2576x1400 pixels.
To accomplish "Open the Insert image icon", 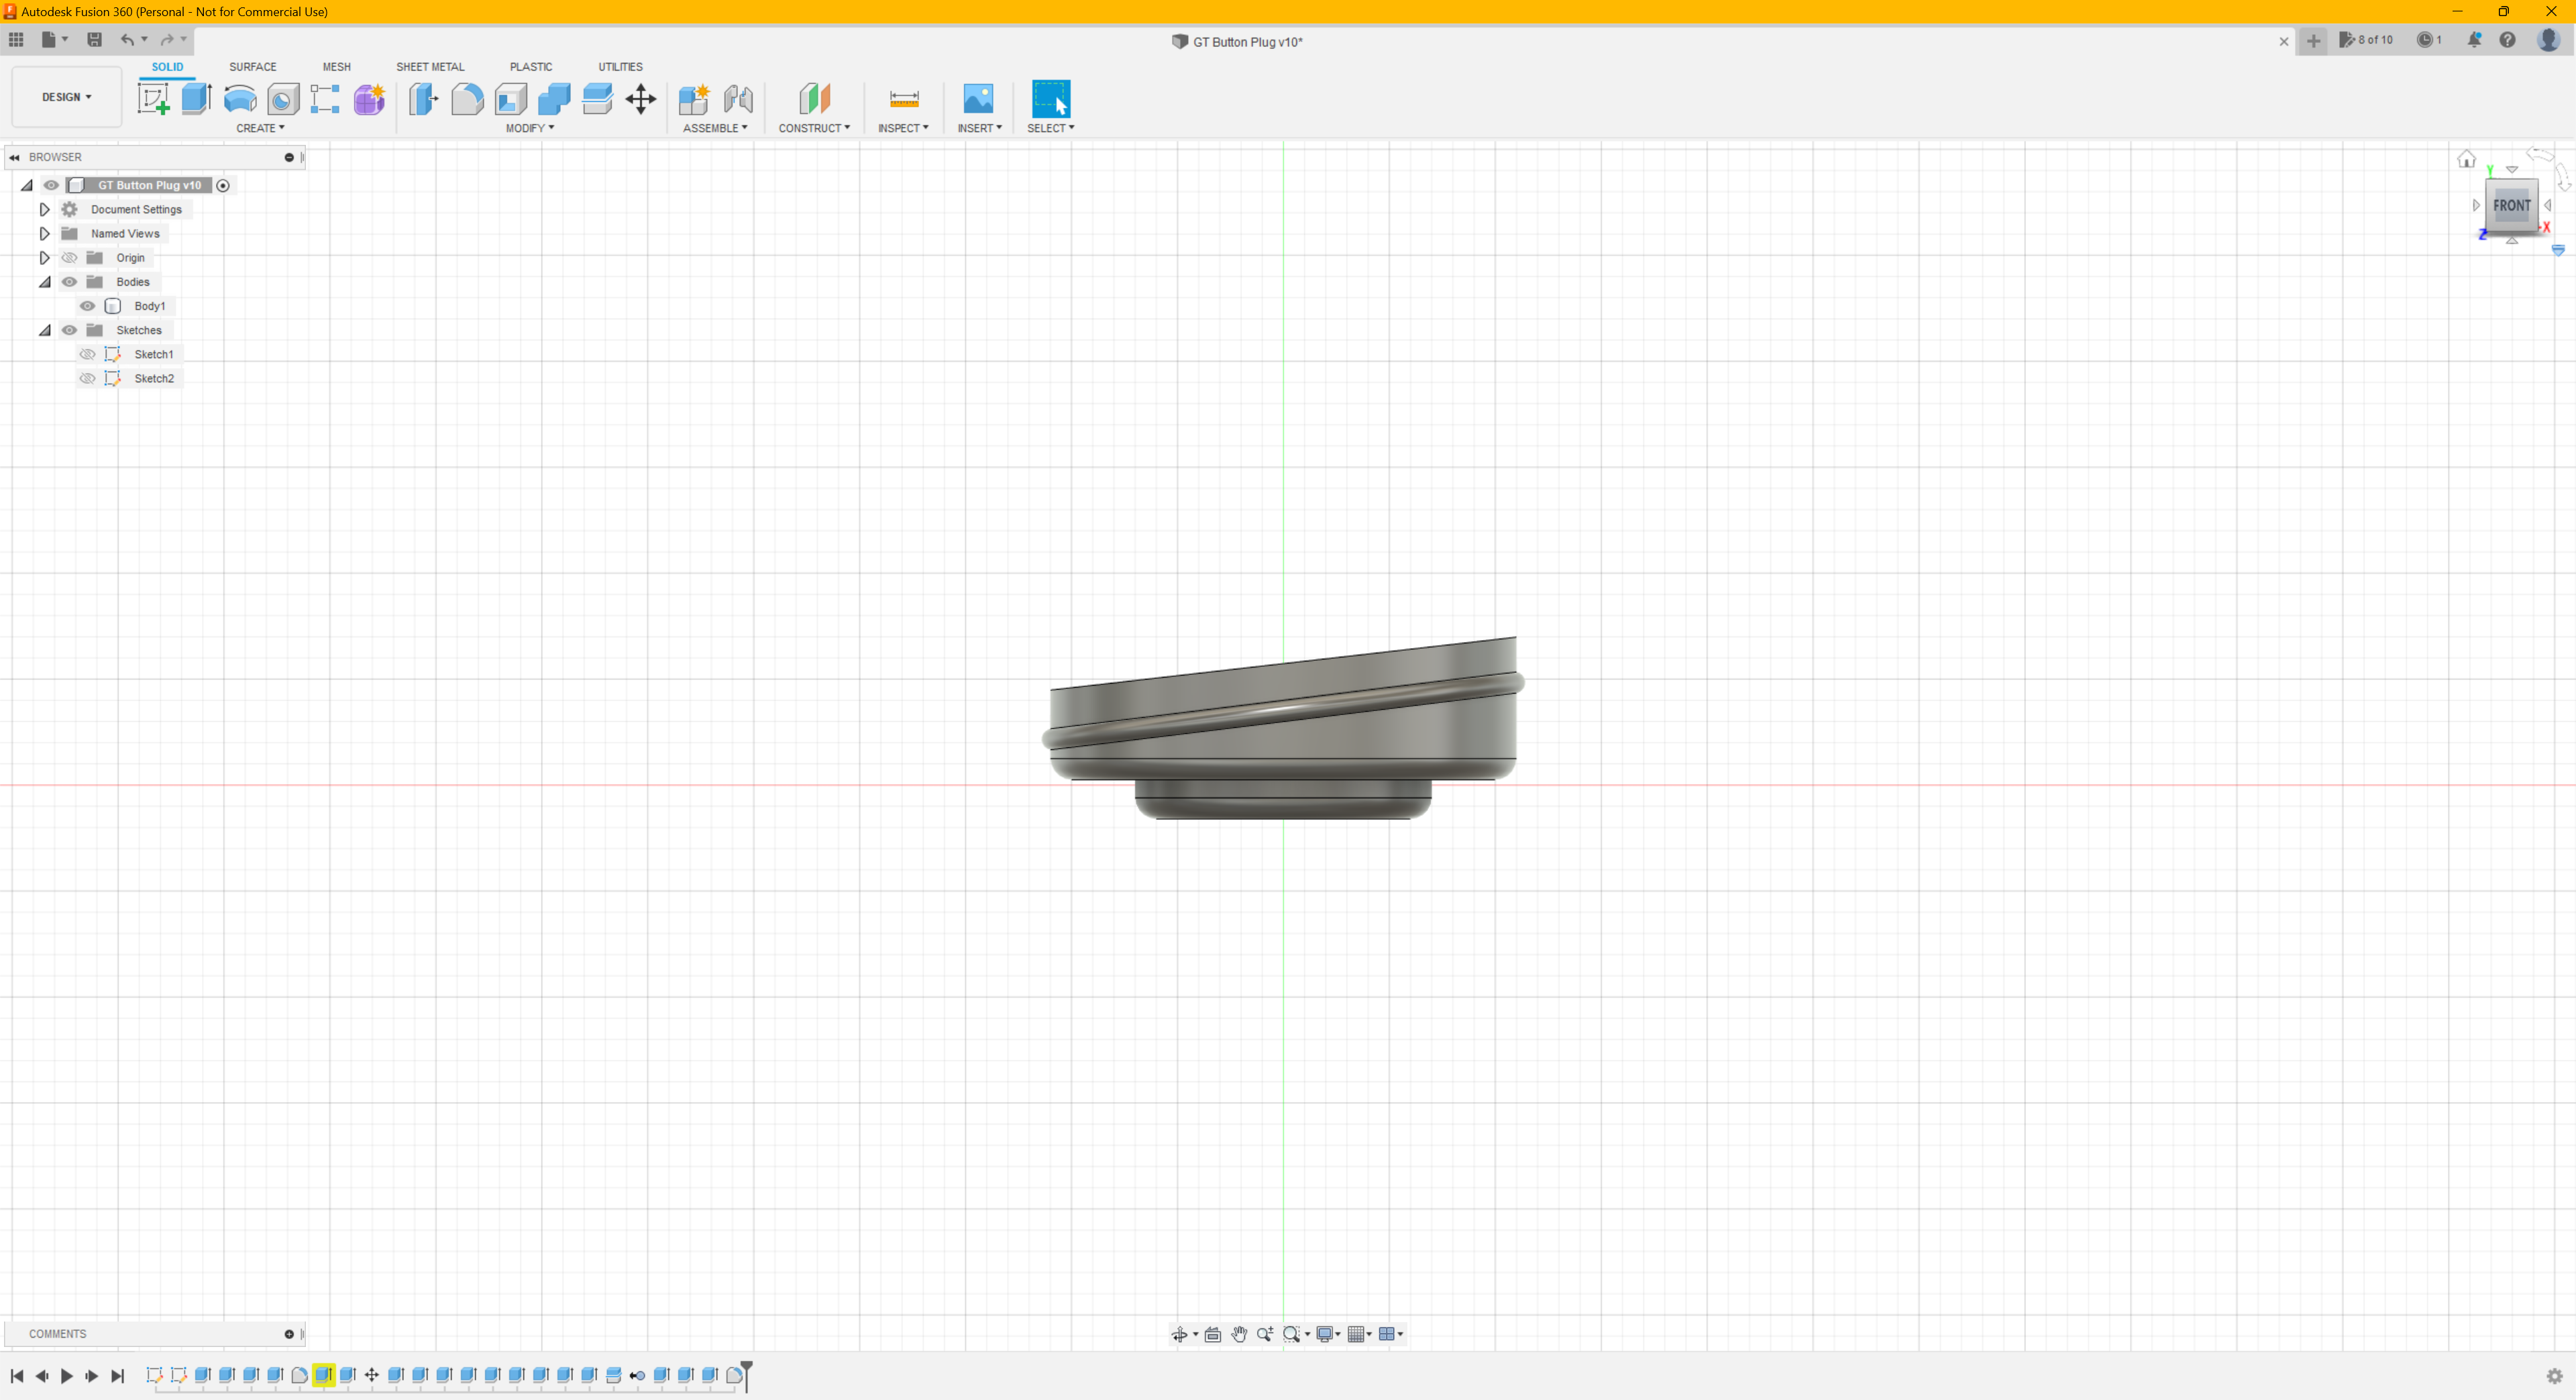I will coord(977,98).
